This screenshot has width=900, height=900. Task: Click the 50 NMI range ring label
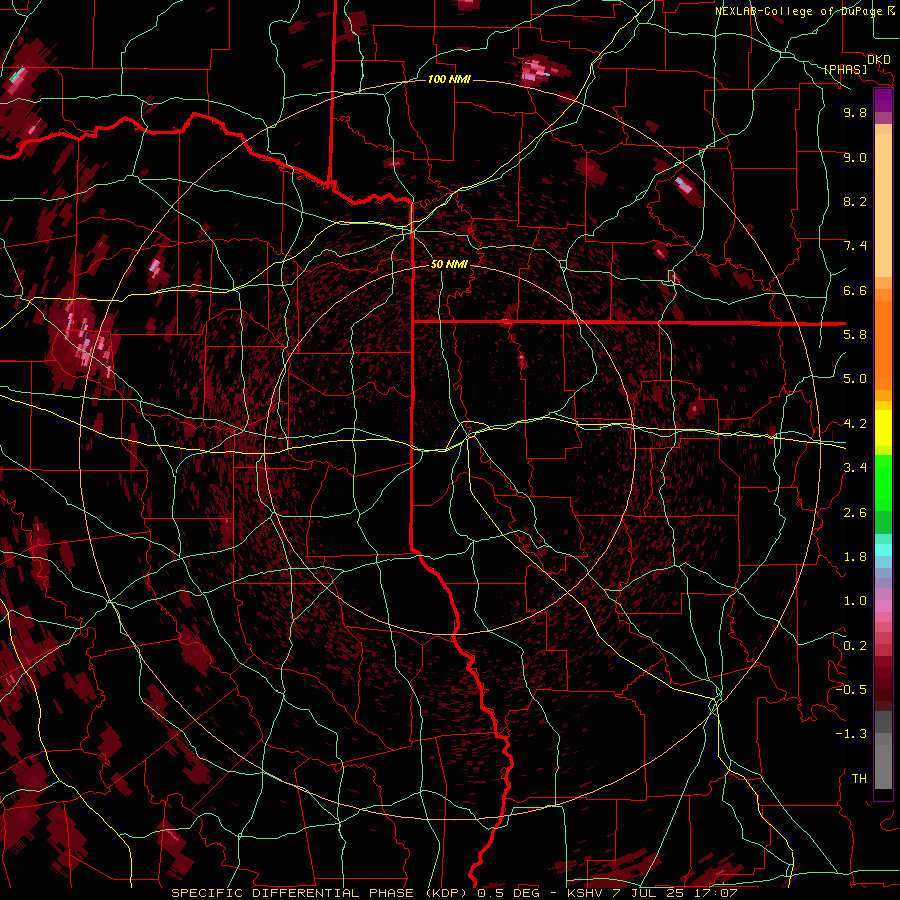pos(449,264)
